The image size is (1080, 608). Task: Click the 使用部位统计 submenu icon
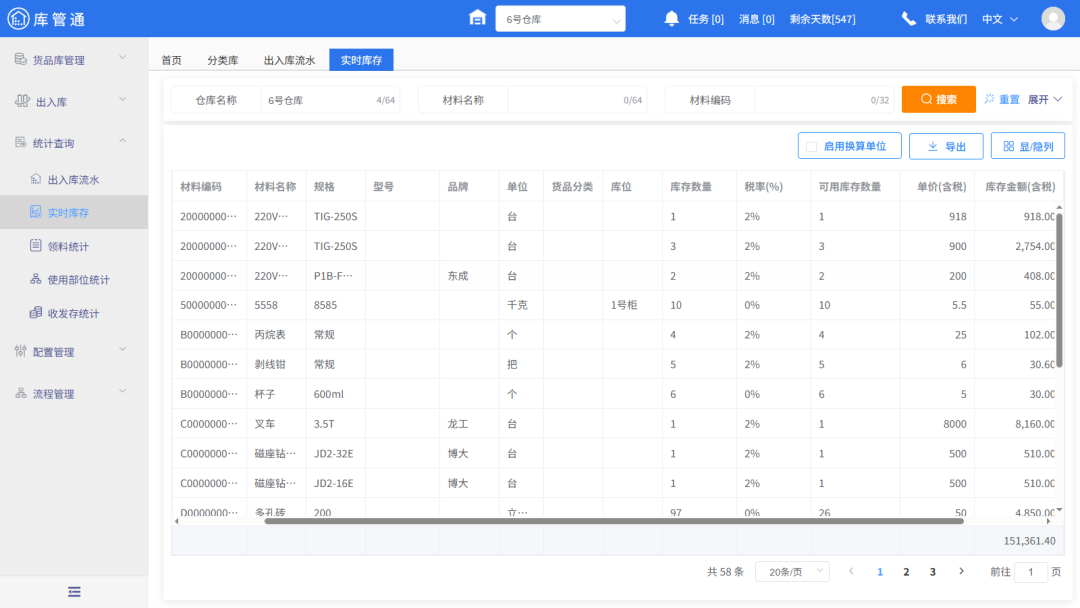coord(36,279)
